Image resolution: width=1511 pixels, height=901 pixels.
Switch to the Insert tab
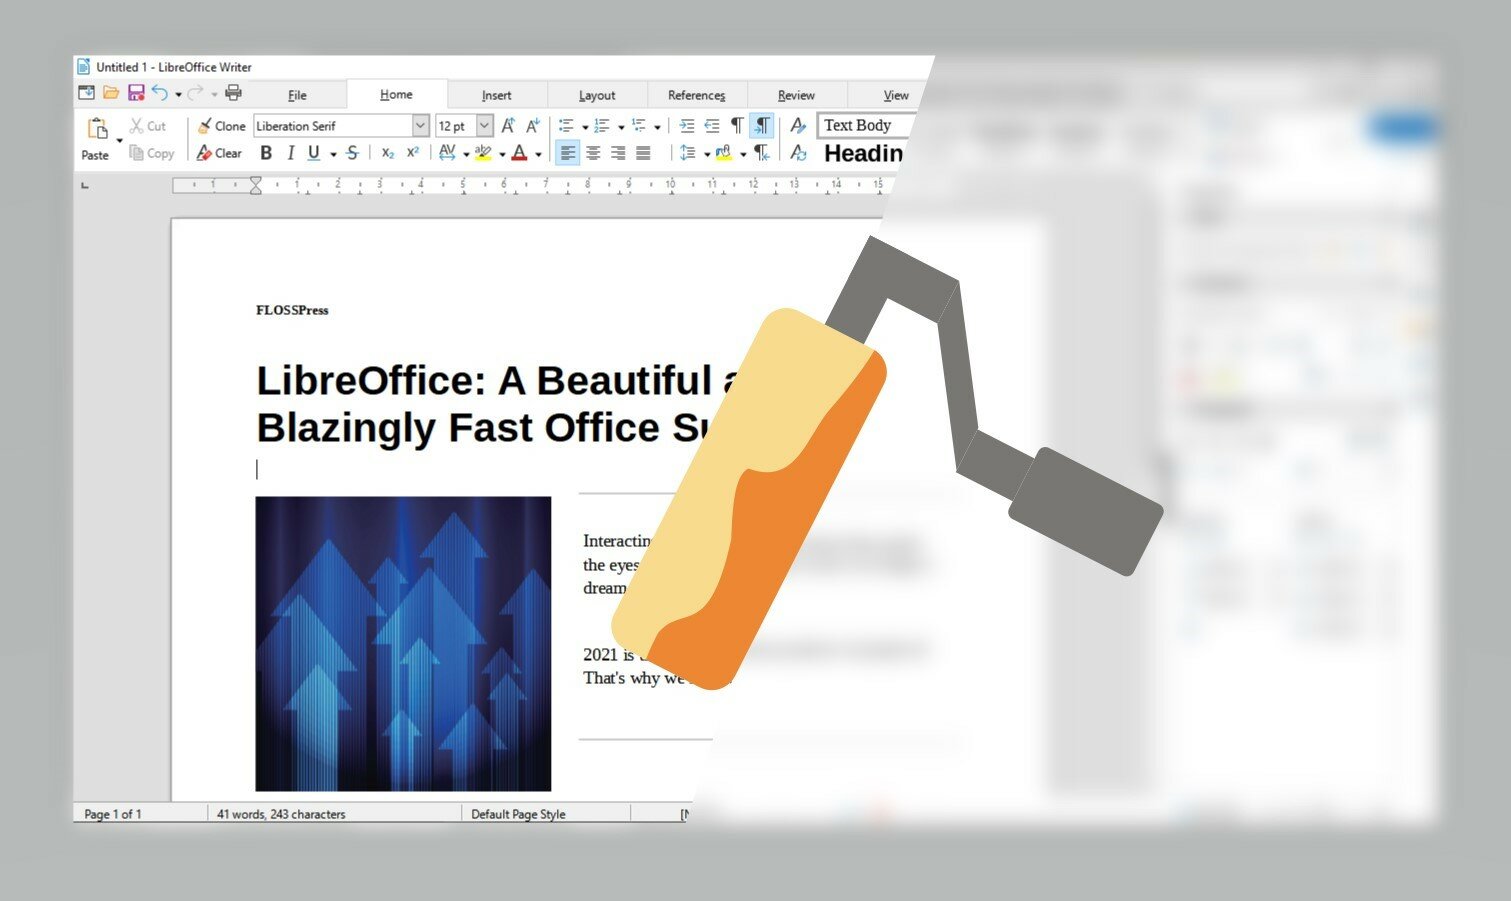pos(496,95)
